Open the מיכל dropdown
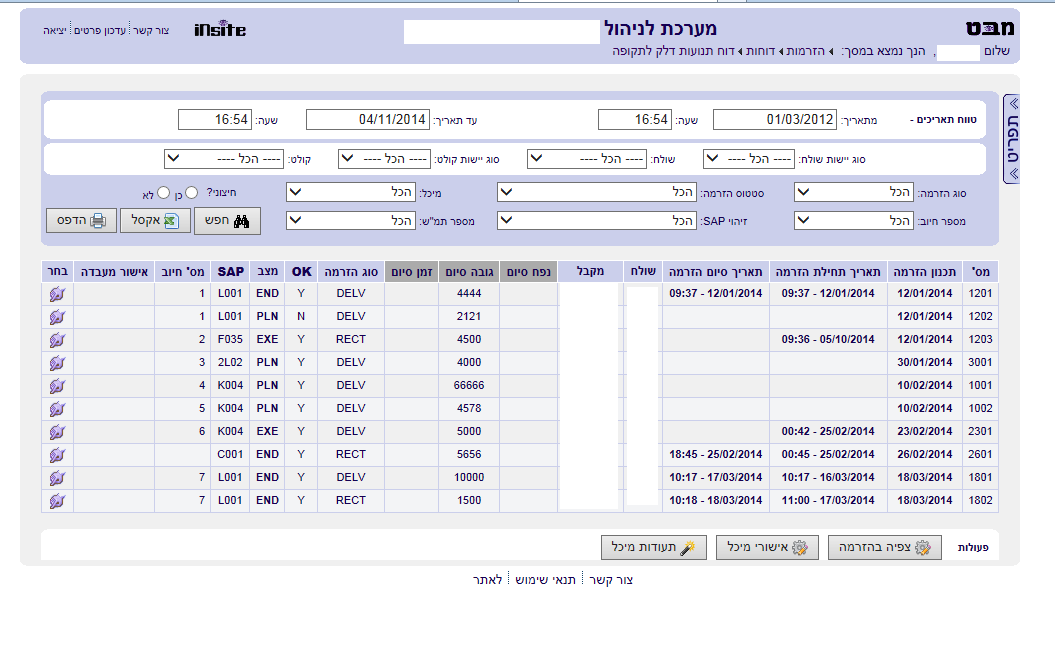 coord(351,192)
